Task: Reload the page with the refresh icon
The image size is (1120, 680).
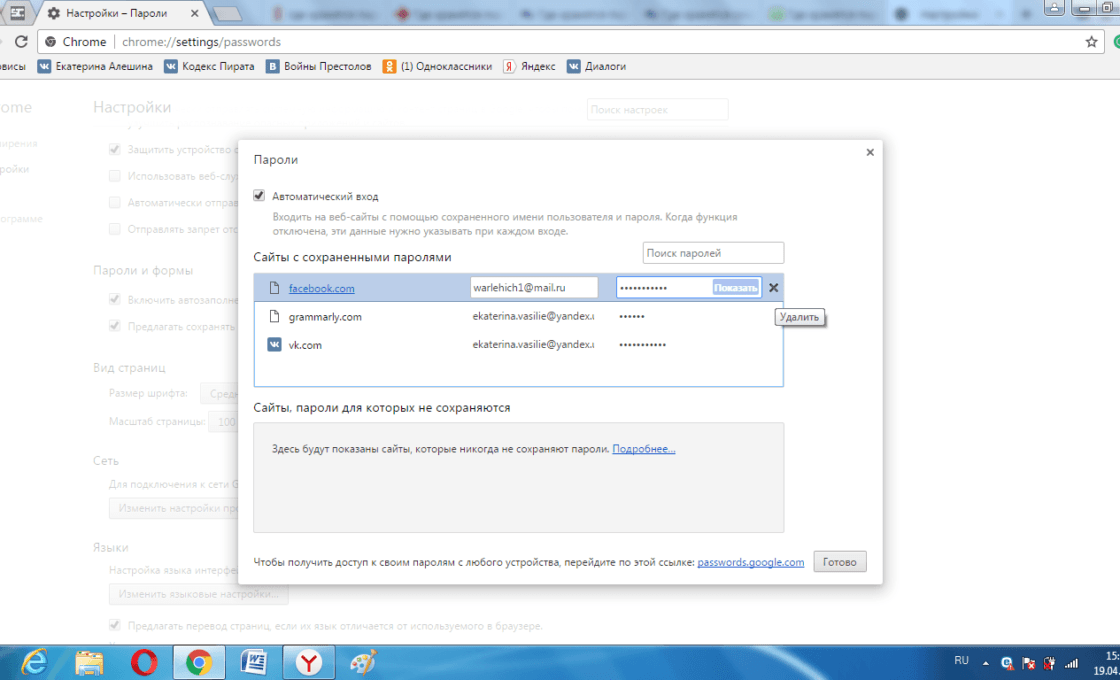Action: pyautogui.click(x=21, y=42)
